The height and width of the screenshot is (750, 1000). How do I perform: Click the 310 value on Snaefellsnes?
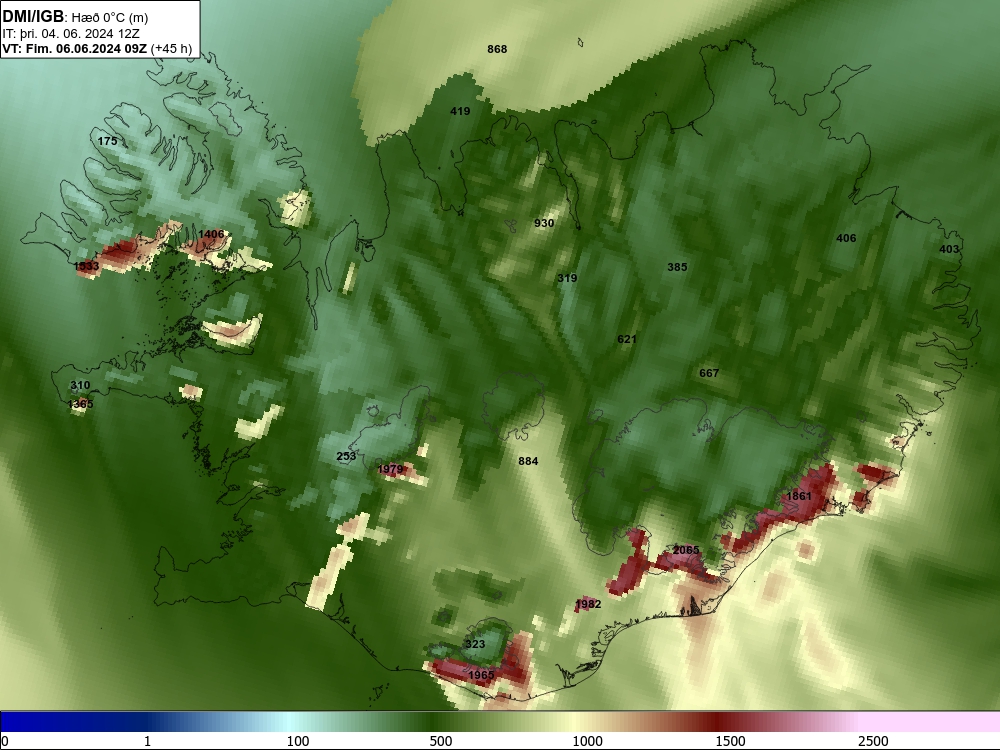pos(80,385)
